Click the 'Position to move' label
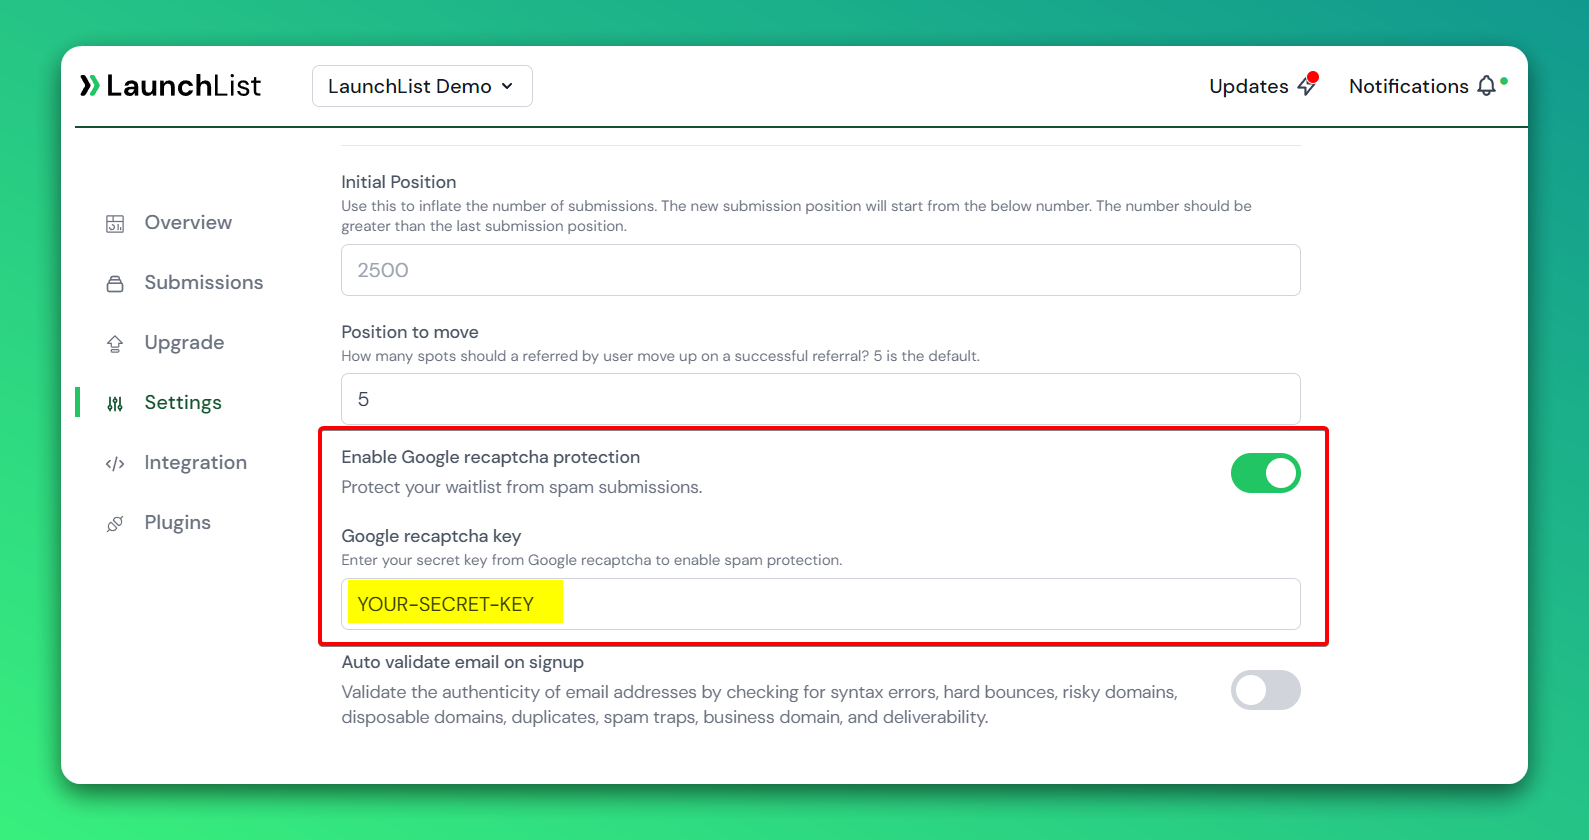1589x840 pixels. click(x=410, y=332)
